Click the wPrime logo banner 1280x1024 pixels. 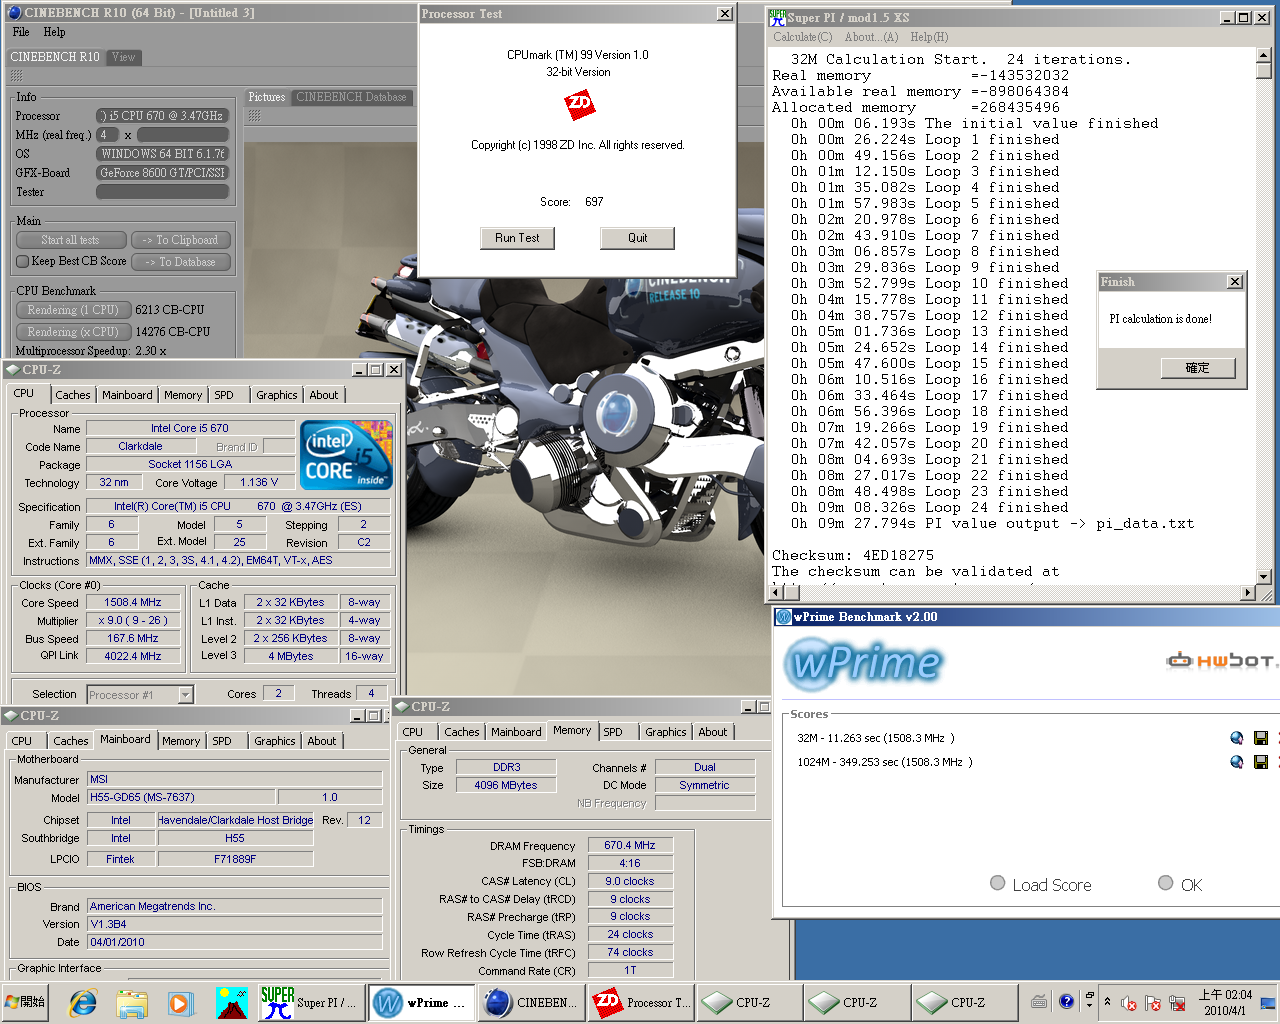(864, 663)
